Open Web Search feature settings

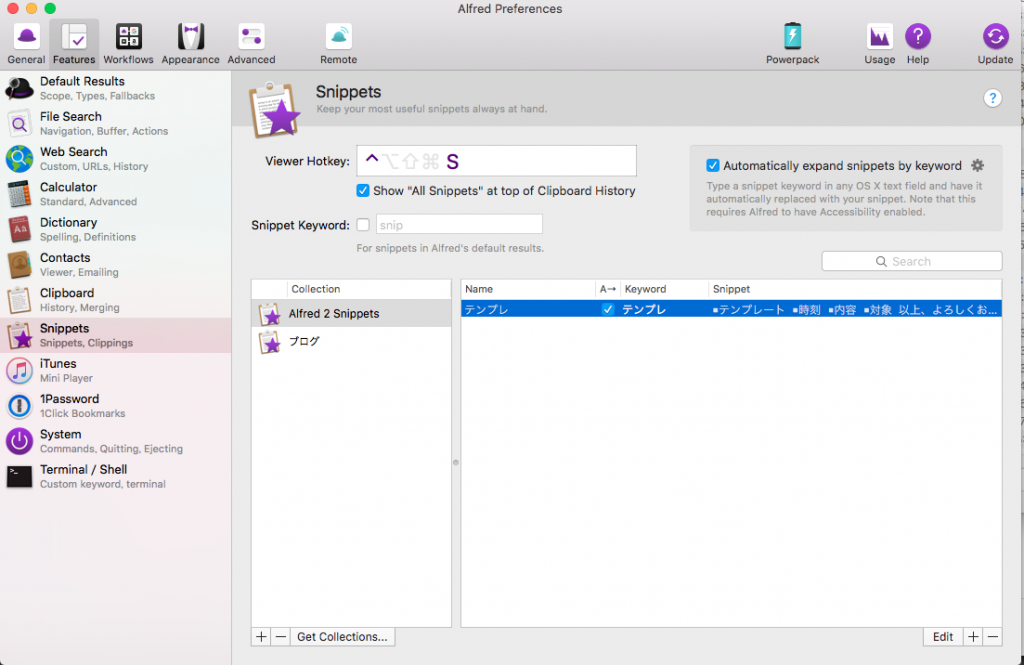(116, 159)
